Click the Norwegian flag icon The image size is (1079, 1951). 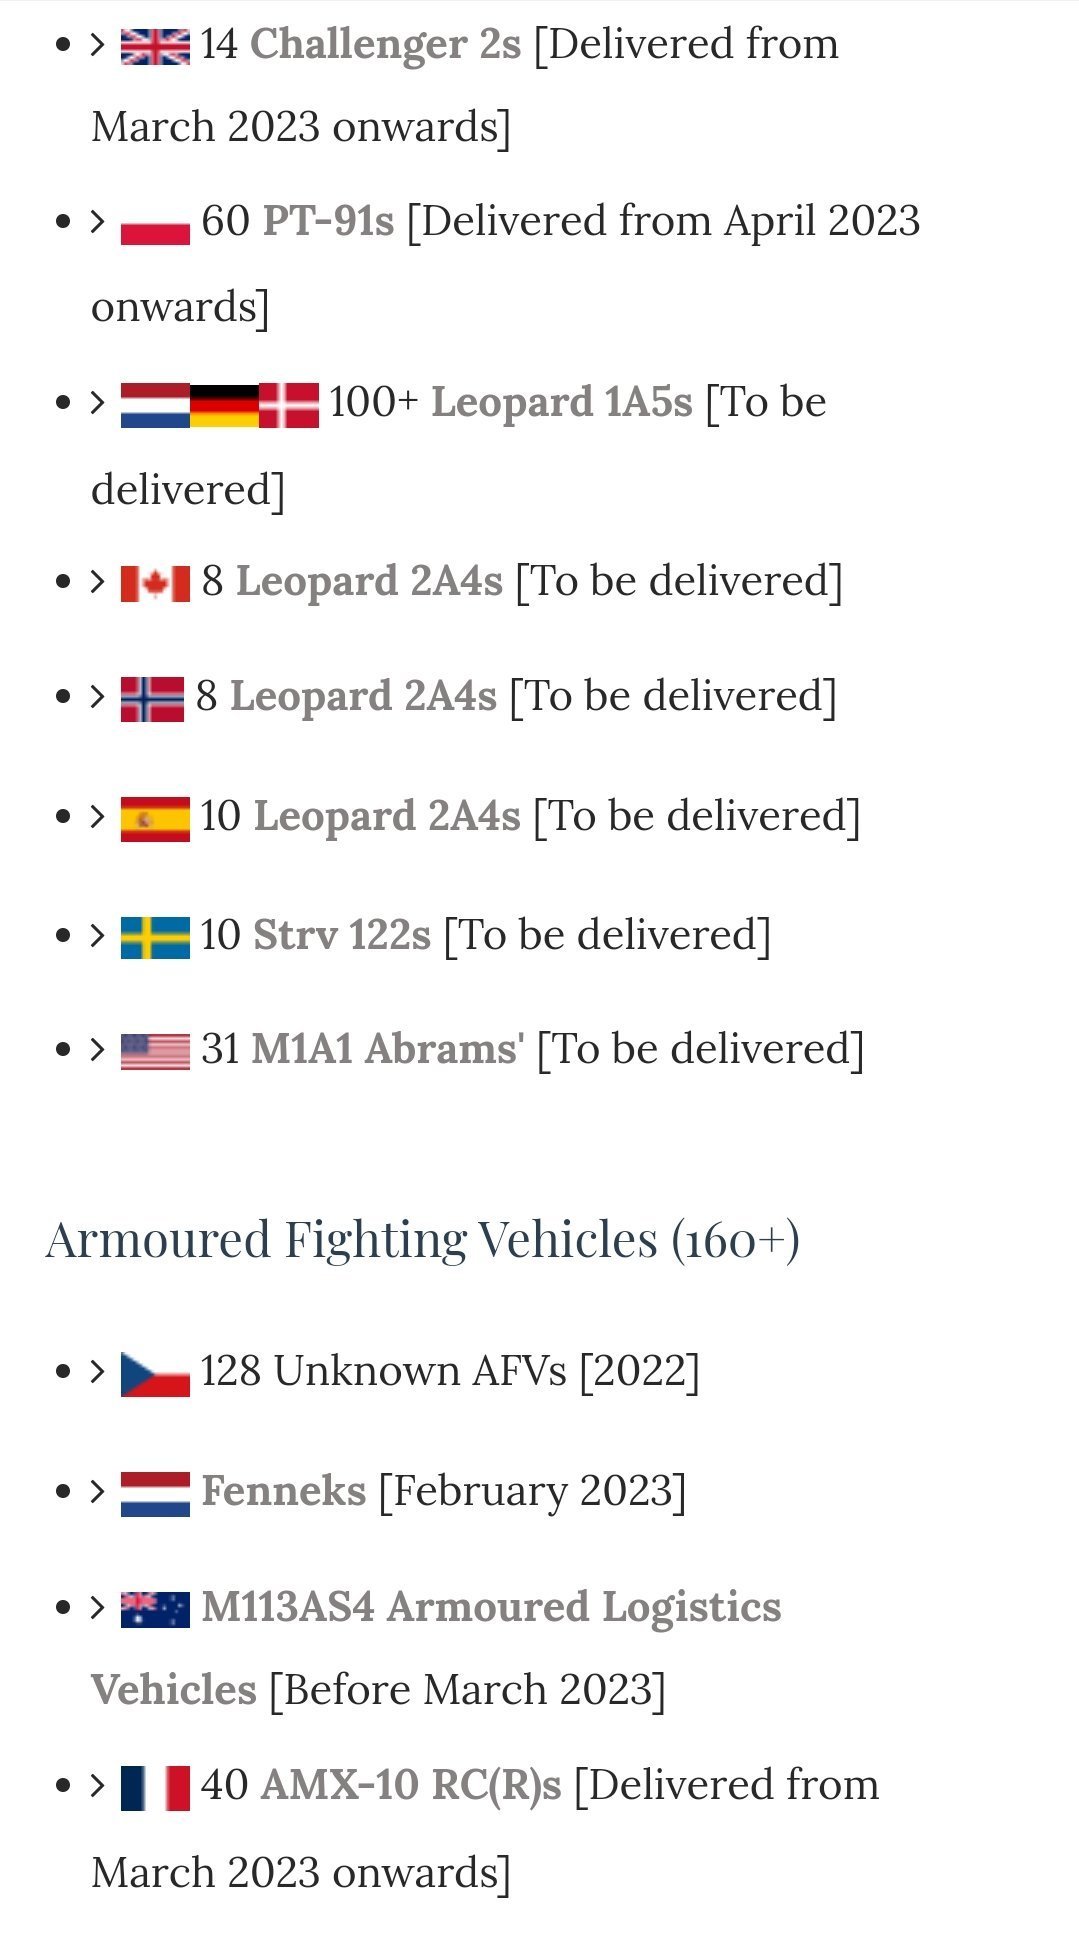152,699
